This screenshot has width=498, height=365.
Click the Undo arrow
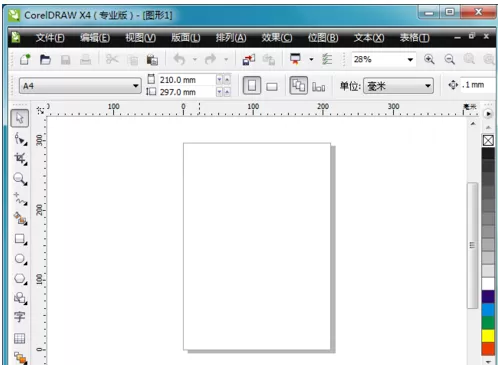coord(179,60)
